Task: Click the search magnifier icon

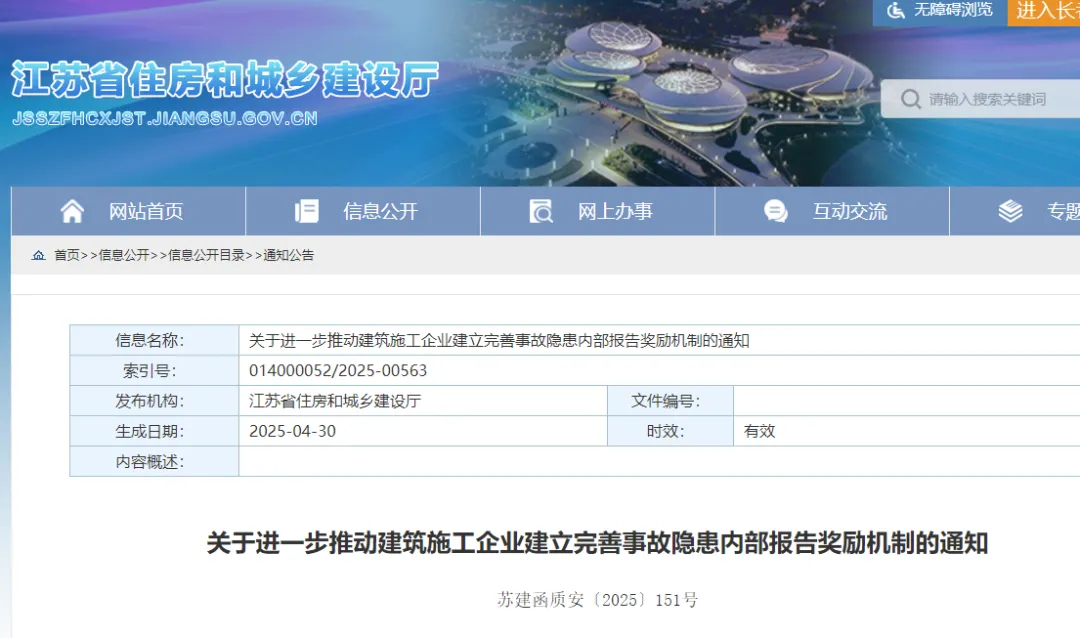Action: tap(911, 99)
